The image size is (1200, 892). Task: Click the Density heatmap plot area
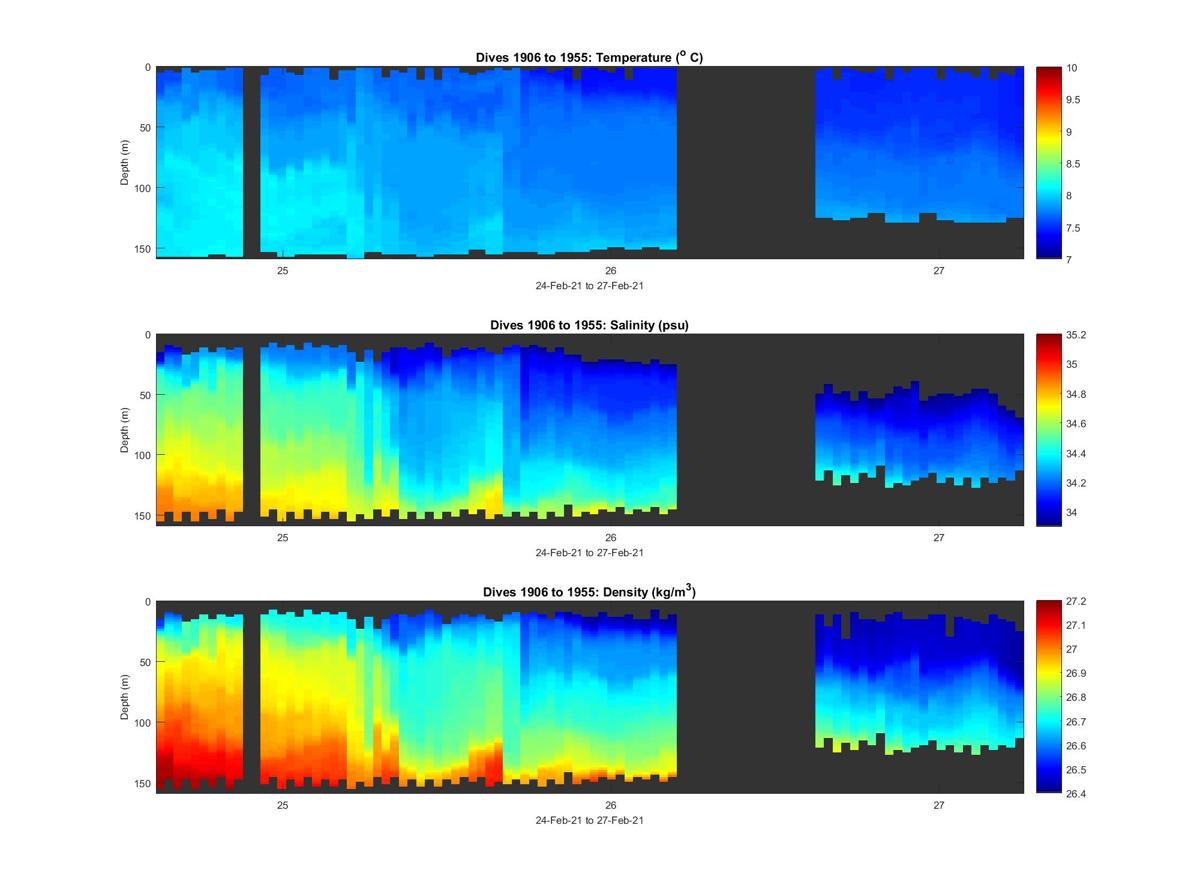(x=590, y=697)
